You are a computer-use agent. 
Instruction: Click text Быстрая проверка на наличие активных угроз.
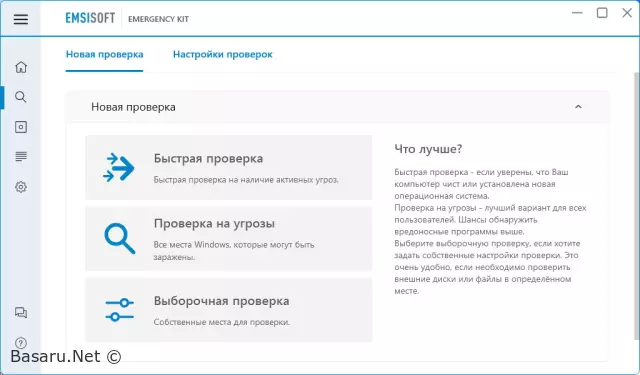point(246,180)
